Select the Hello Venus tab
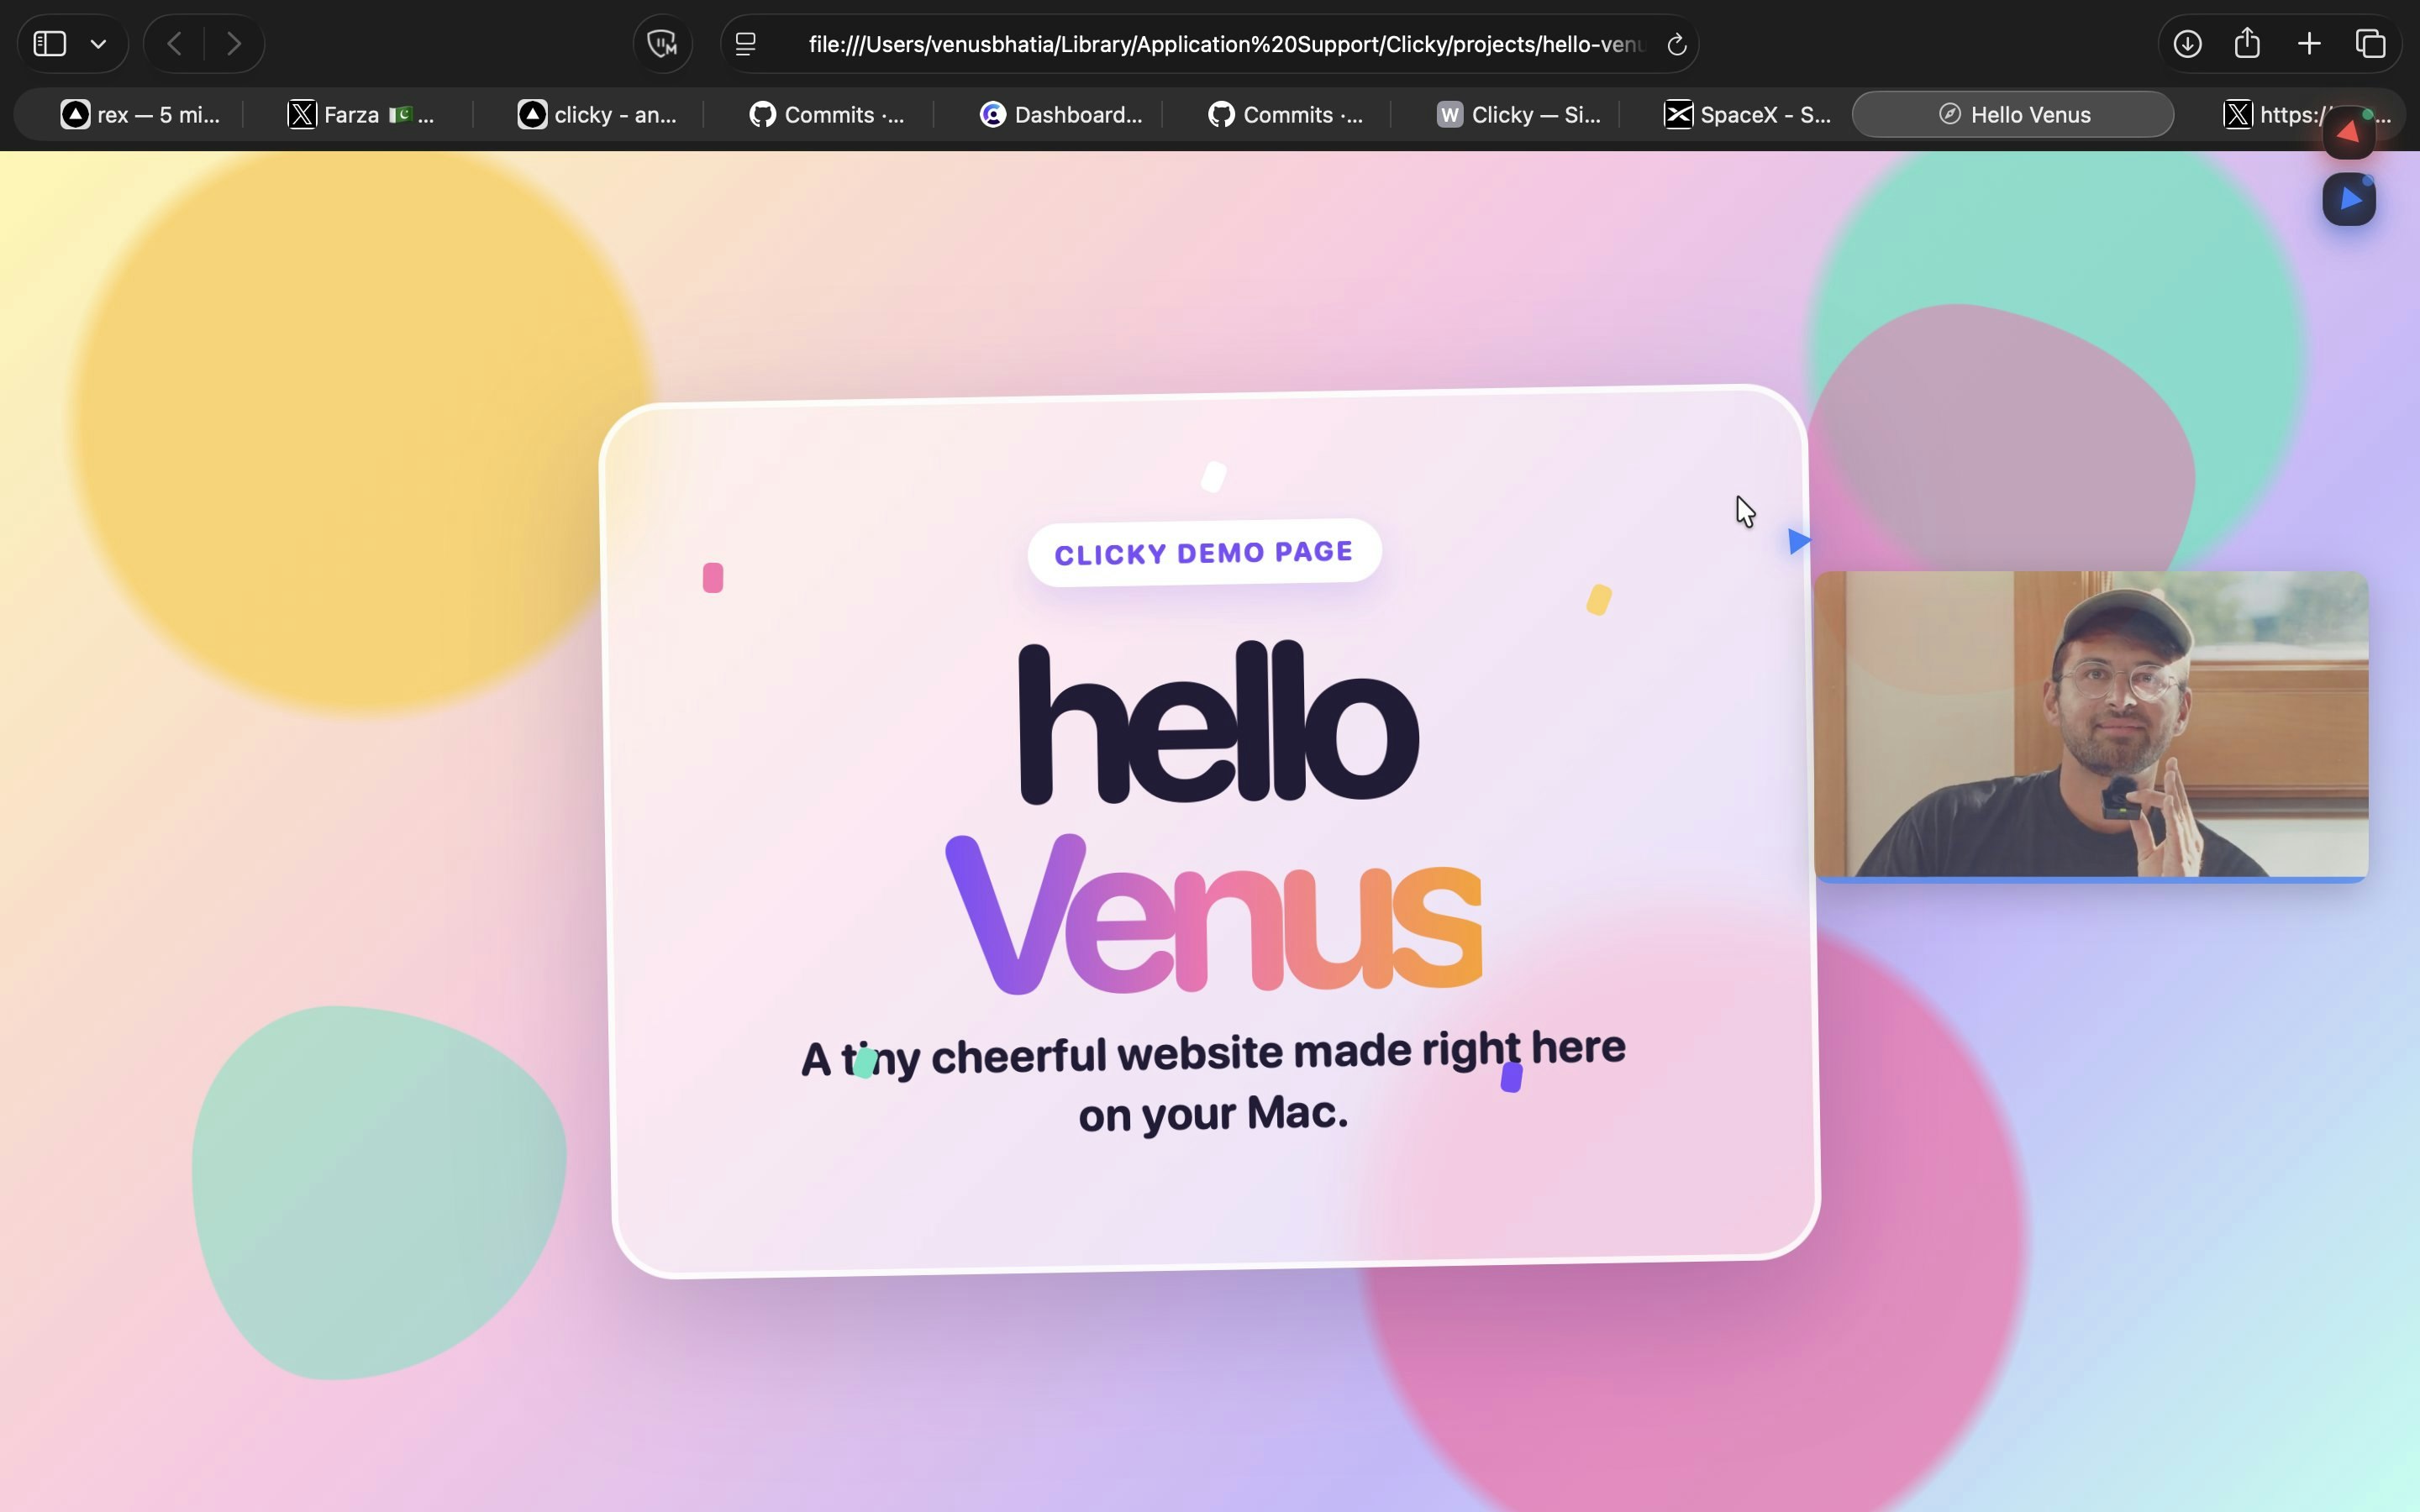 [x=2013, y=115]
